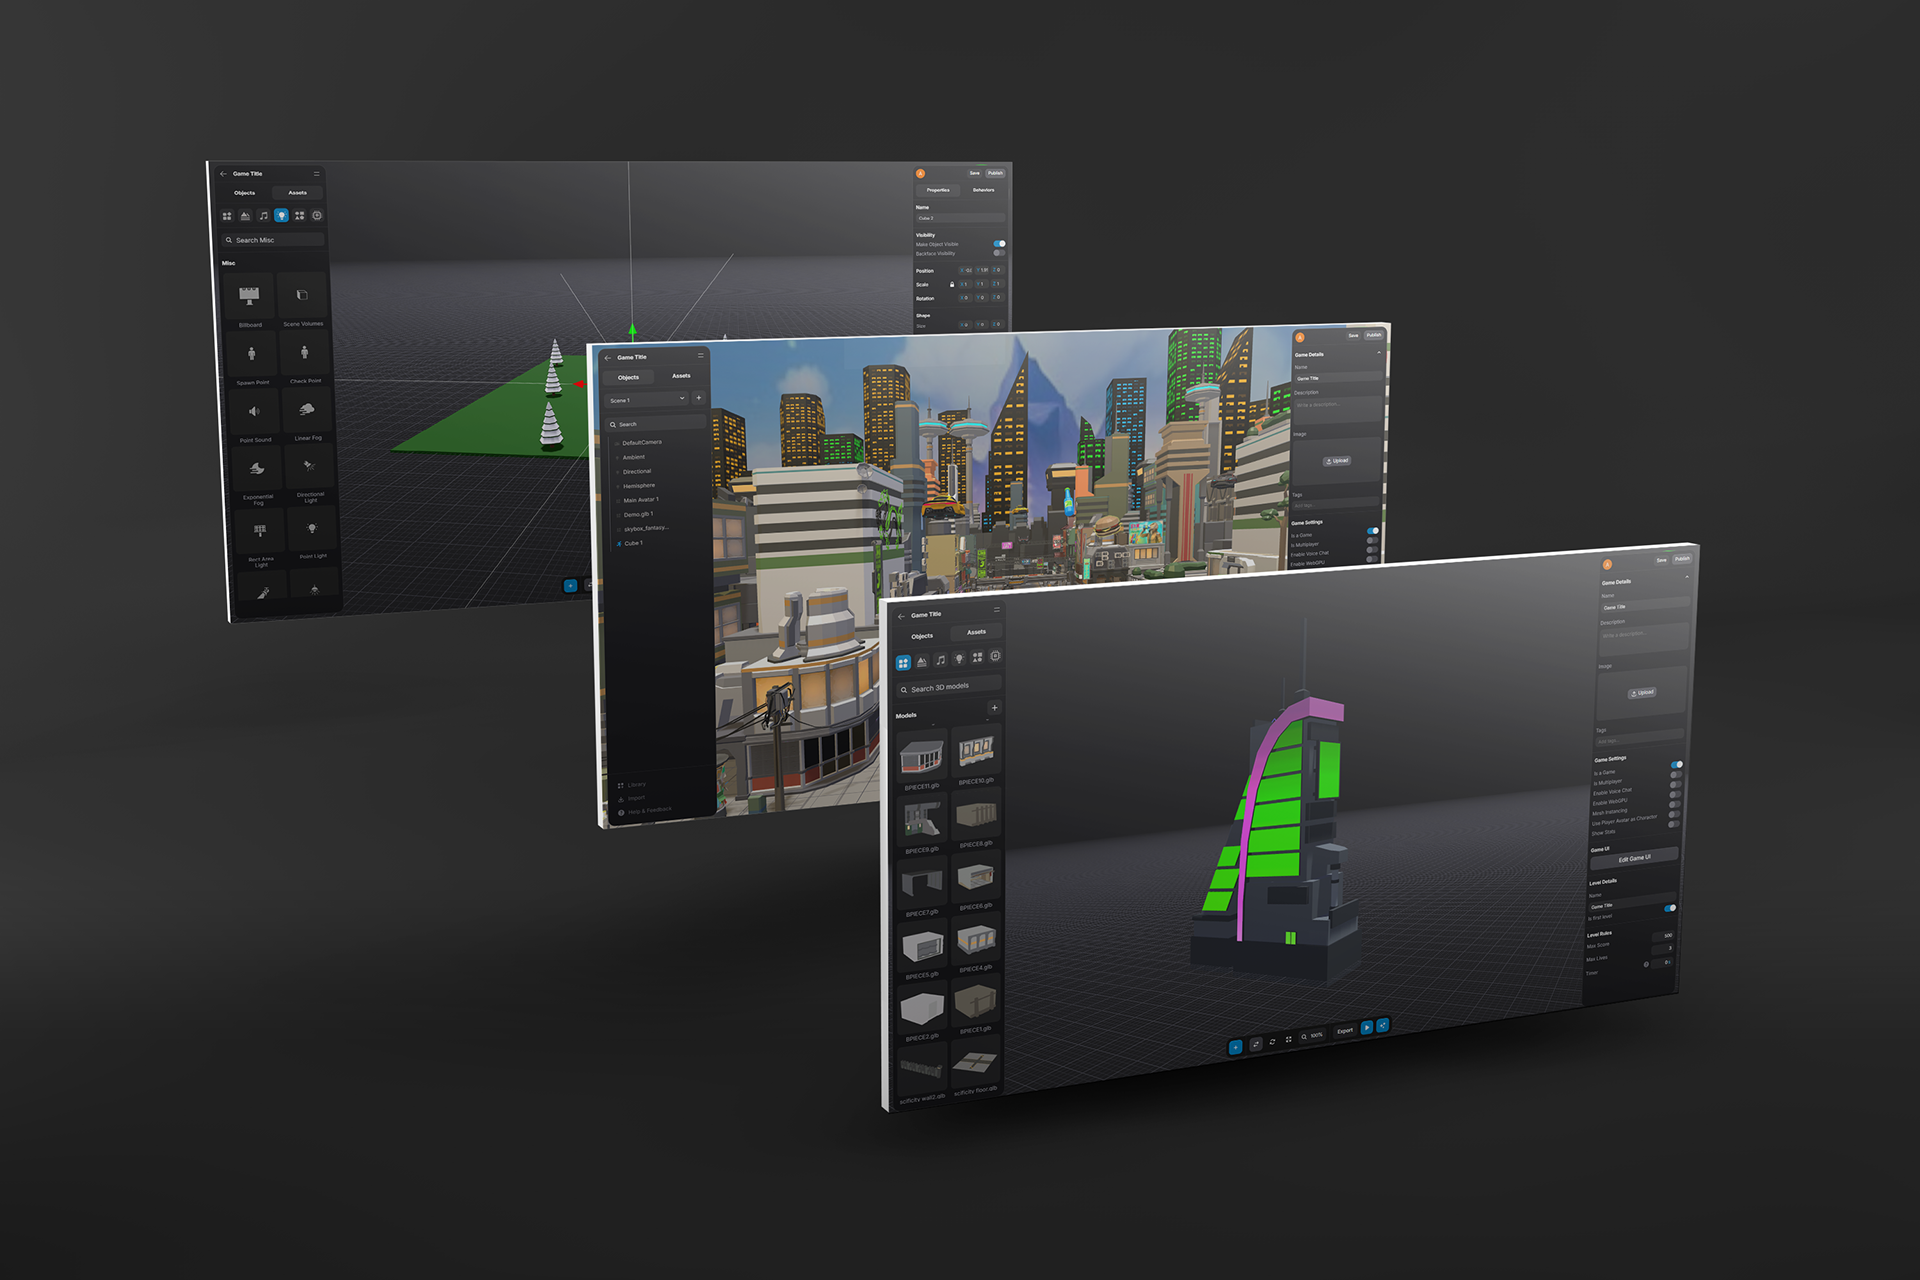The height and width of the screenshot is (1280, 1920).
Task: Select lightbulb category icon in front screen
Action: coord(959,658)
